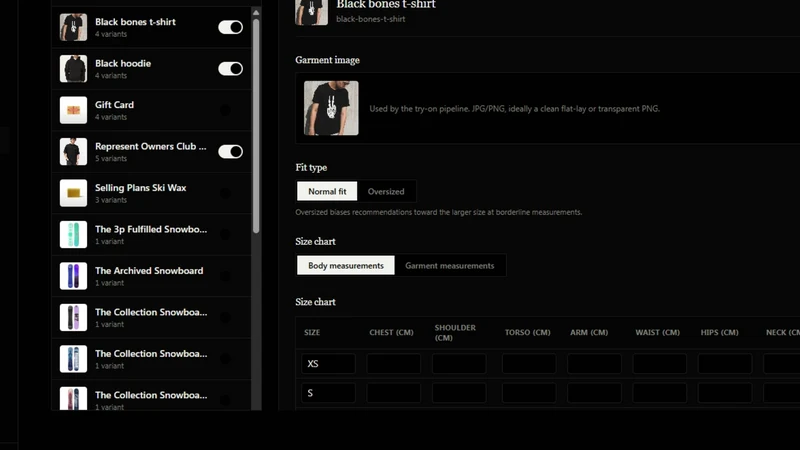Select Selling Plans Ski Wax row
800x450 pixels.
(x=152, y=193)
